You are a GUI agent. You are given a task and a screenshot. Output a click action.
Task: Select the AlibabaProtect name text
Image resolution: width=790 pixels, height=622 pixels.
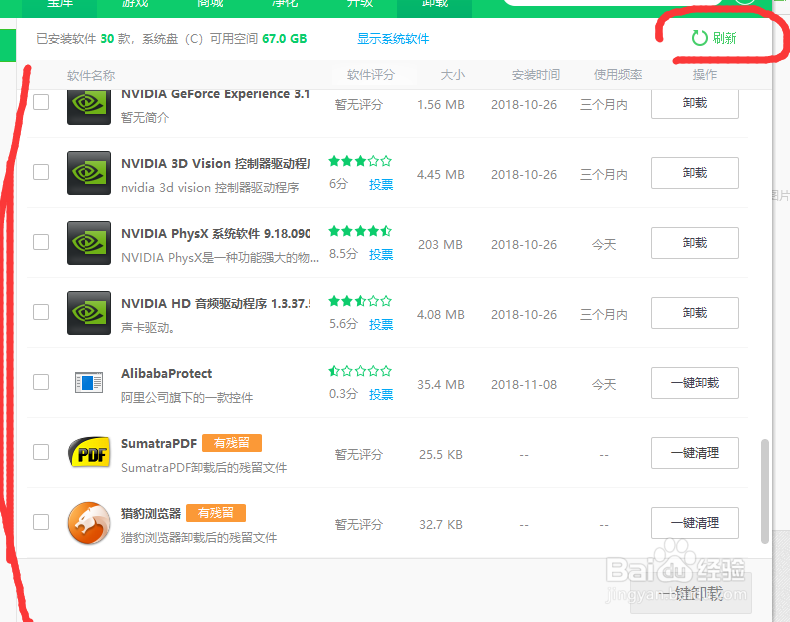point(166,374)
